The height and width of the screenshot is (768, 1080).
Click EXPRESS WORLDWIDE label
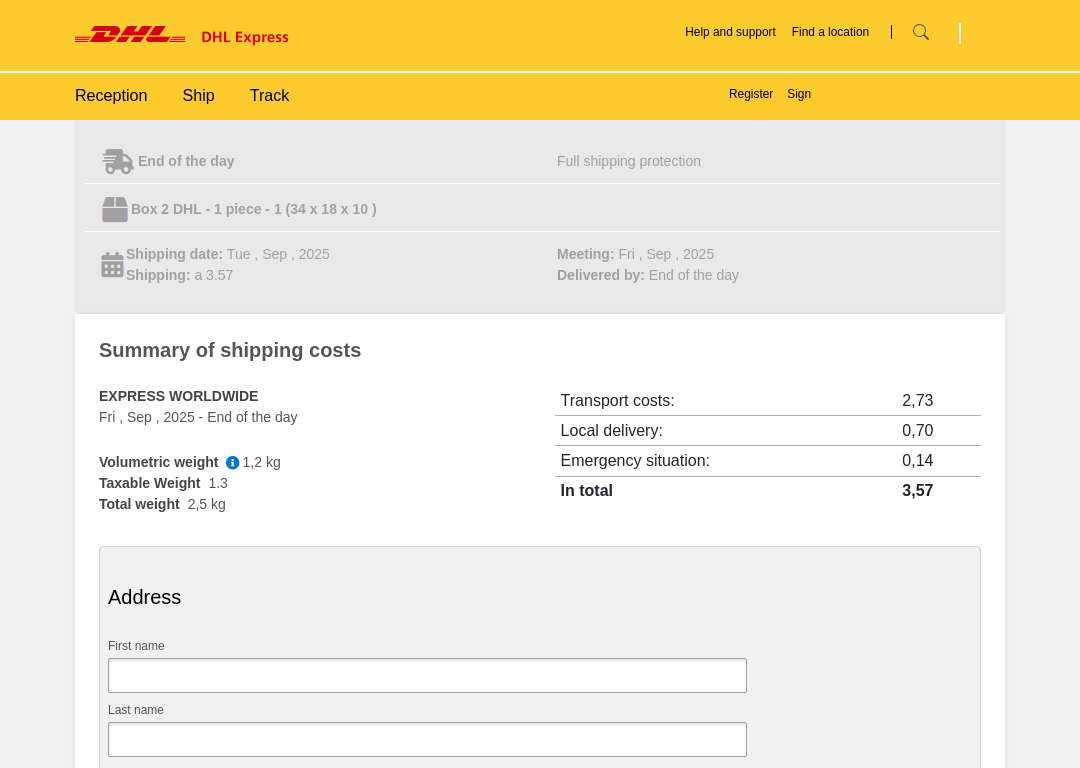pos(178,396)
